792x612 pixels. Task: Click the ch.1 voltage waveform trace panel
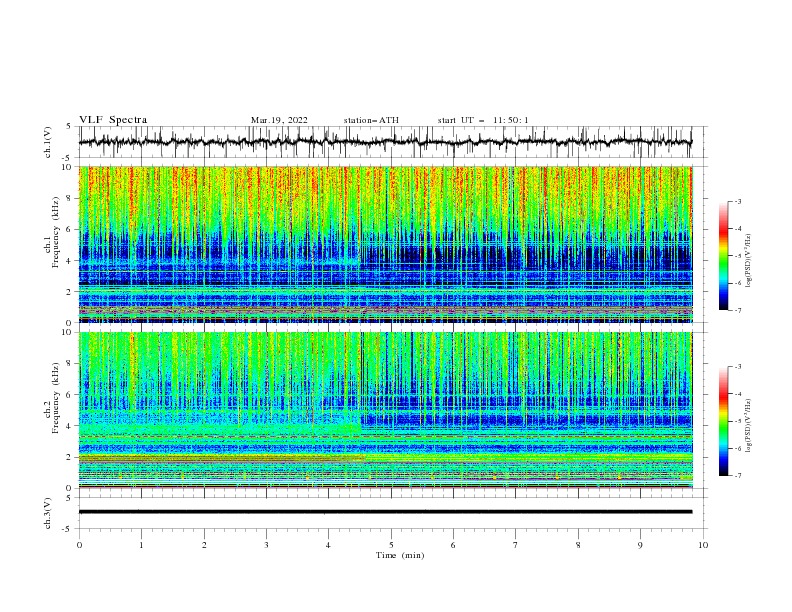point(393,142)
